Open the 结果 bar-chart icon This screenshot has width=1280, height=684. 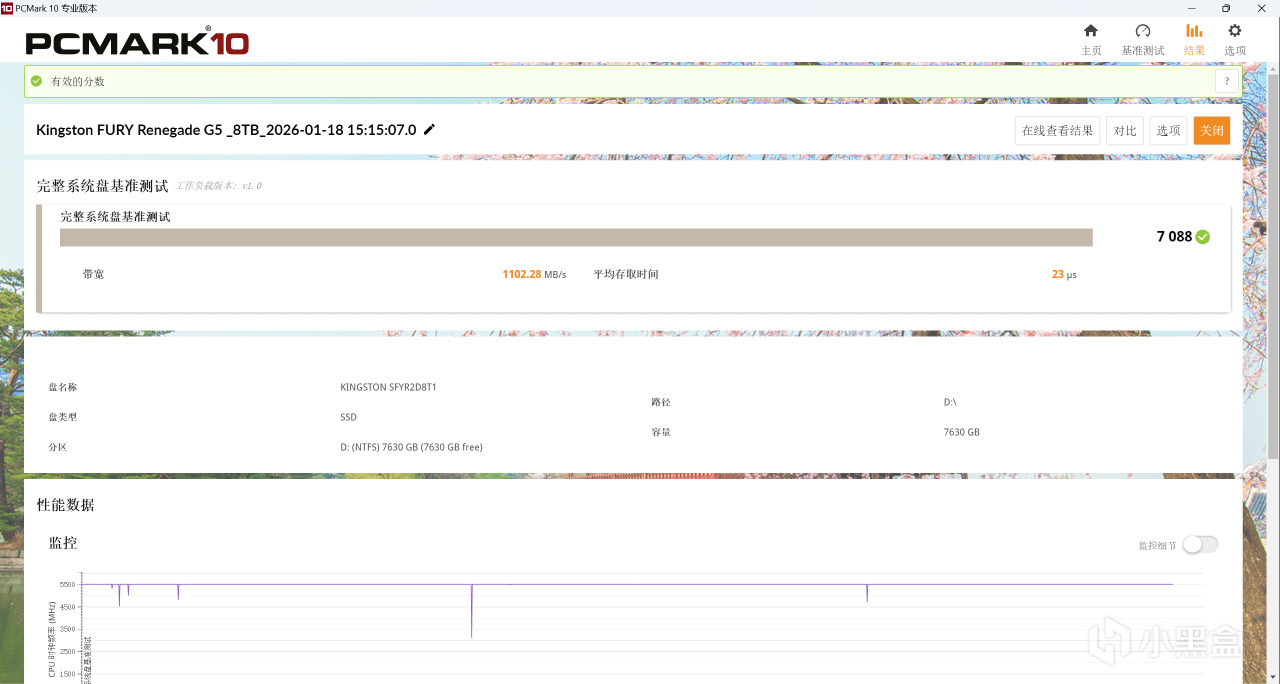(1194, 31)
